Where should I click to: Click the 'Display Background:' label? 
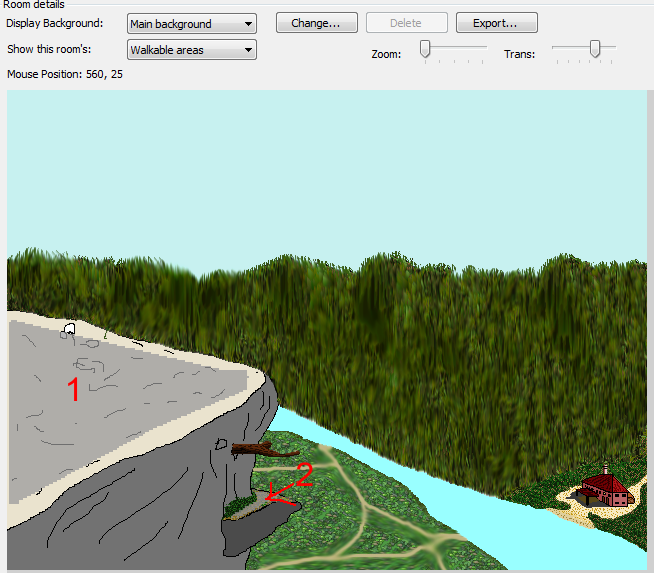tap(55, 23)
